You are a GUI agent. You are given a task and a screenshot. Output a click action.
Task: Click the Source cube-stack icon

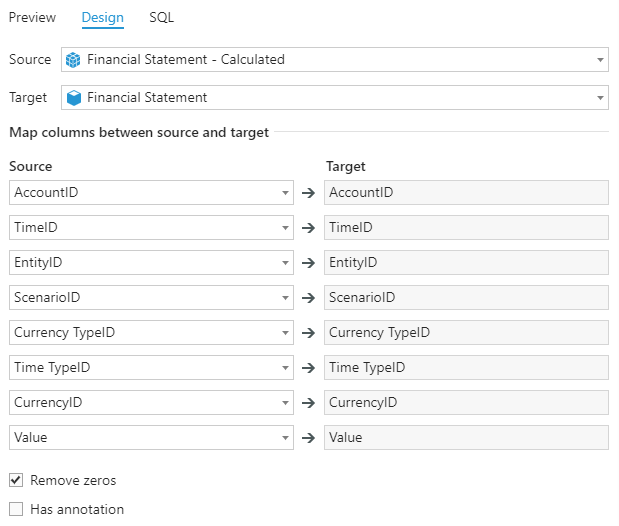[73, 60]
